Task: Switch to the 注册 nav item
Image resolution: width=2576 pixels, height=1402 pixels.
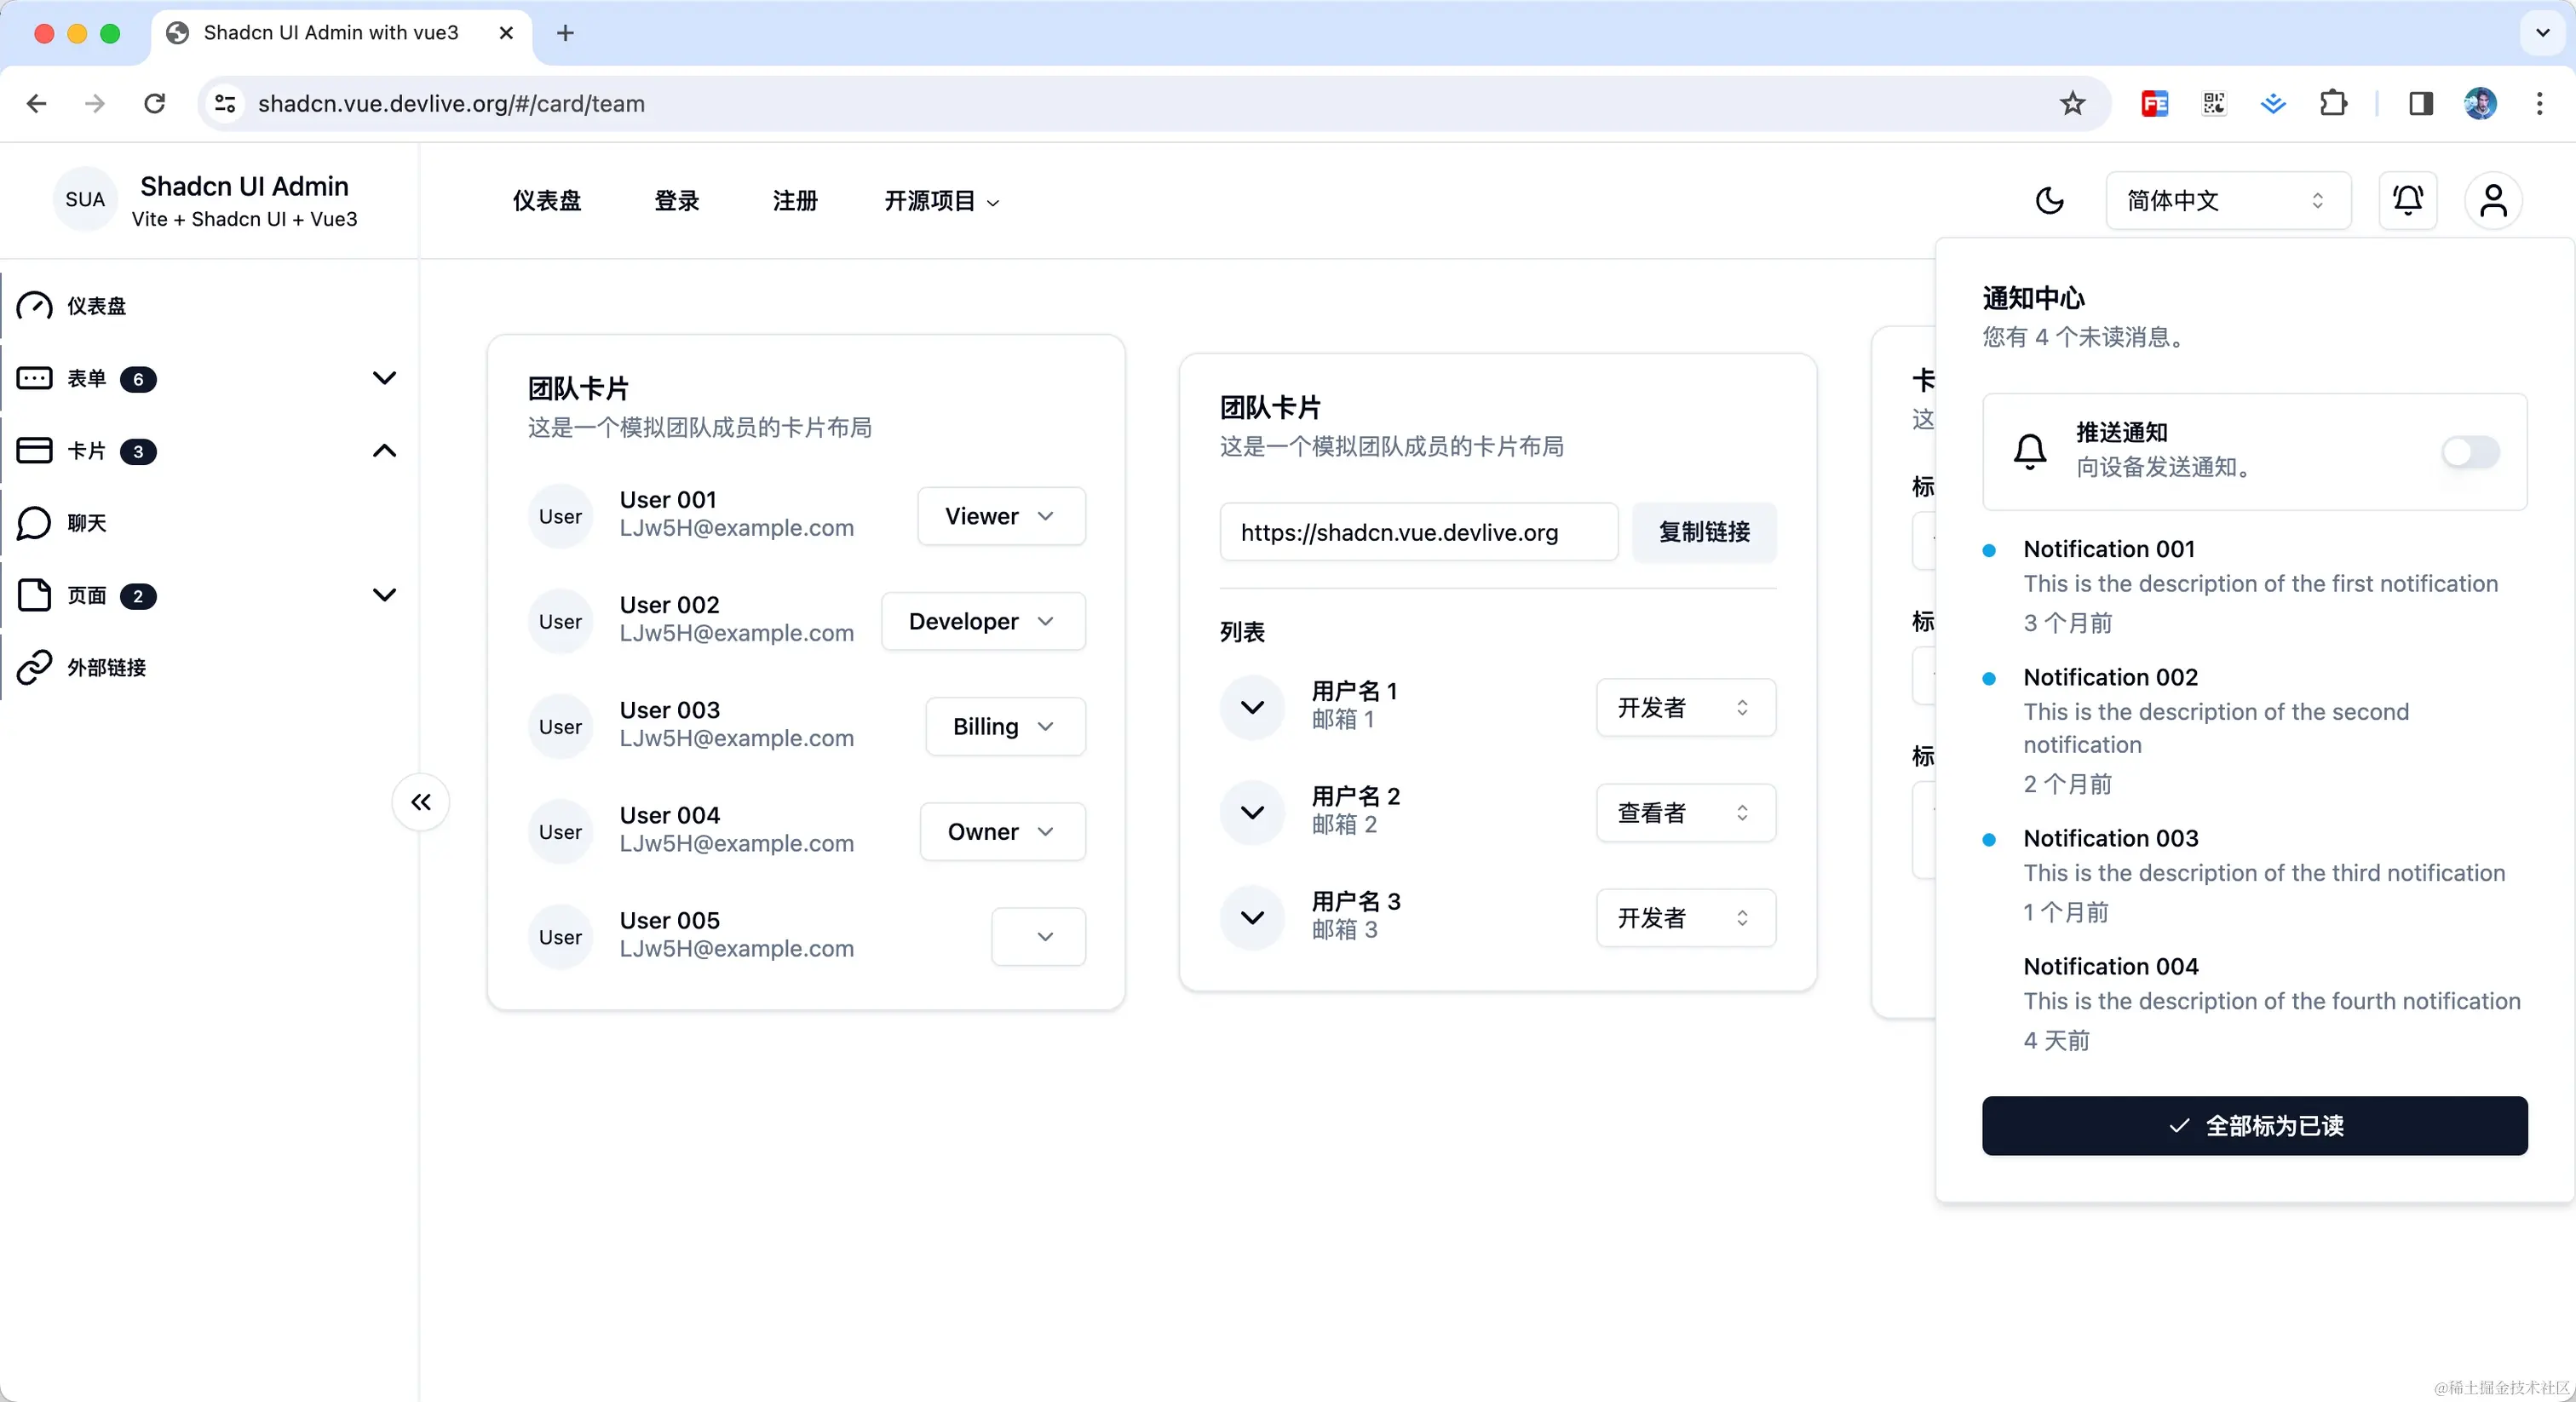Action: click(x=795, y=200)
